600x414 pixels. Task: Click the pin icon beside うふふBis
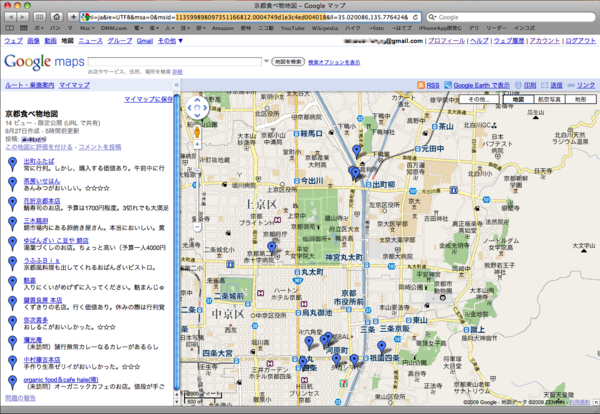pos(13,263)
